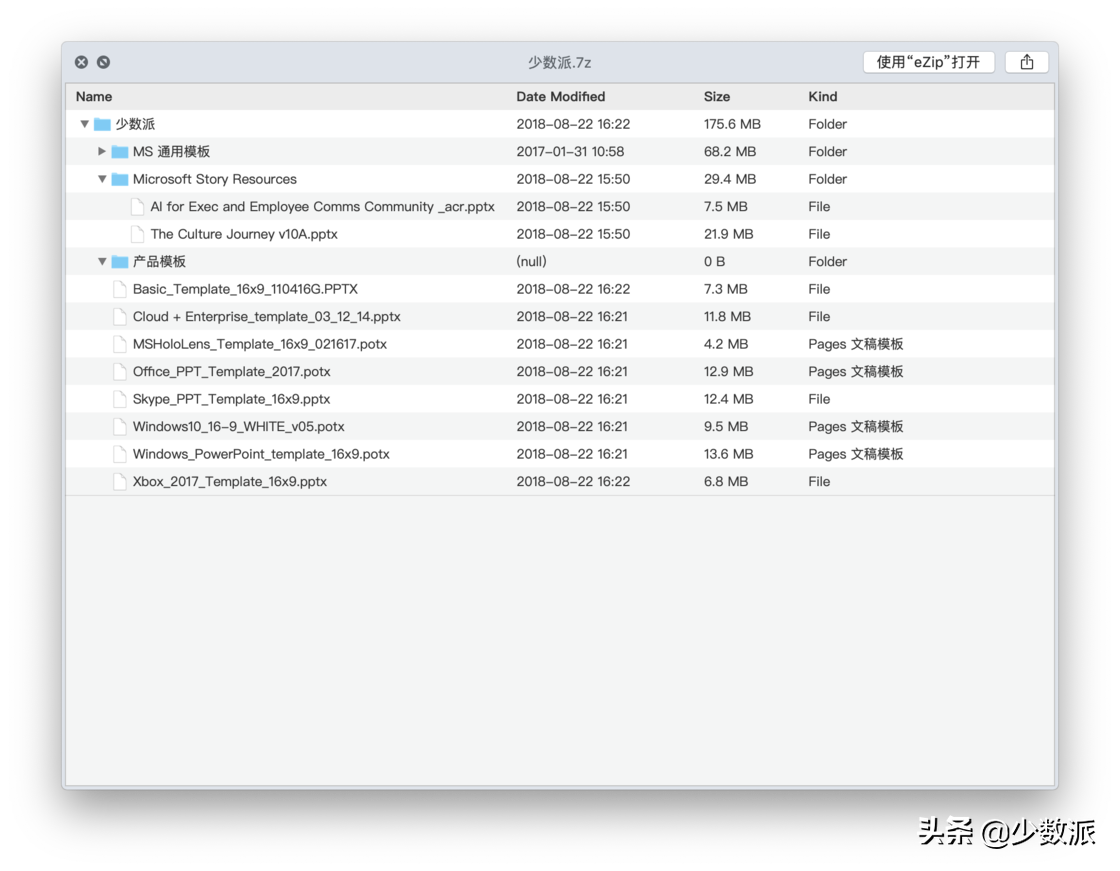Image resolution: width=1120 pixels, height=871 pixels.
Task: Sort files by the Size column header
Action: click(717, 96)
